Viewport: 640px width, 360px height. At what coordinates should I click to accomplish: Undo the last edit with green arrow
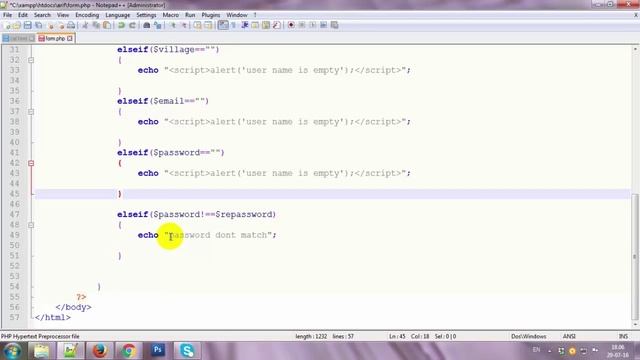click(121, 25)
